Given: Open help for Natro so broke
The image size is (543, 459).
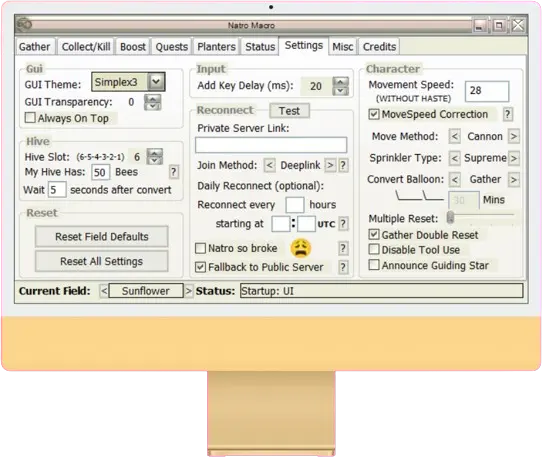Looking at the screenshot, I should pyautogui.click(x=343, y=248).
